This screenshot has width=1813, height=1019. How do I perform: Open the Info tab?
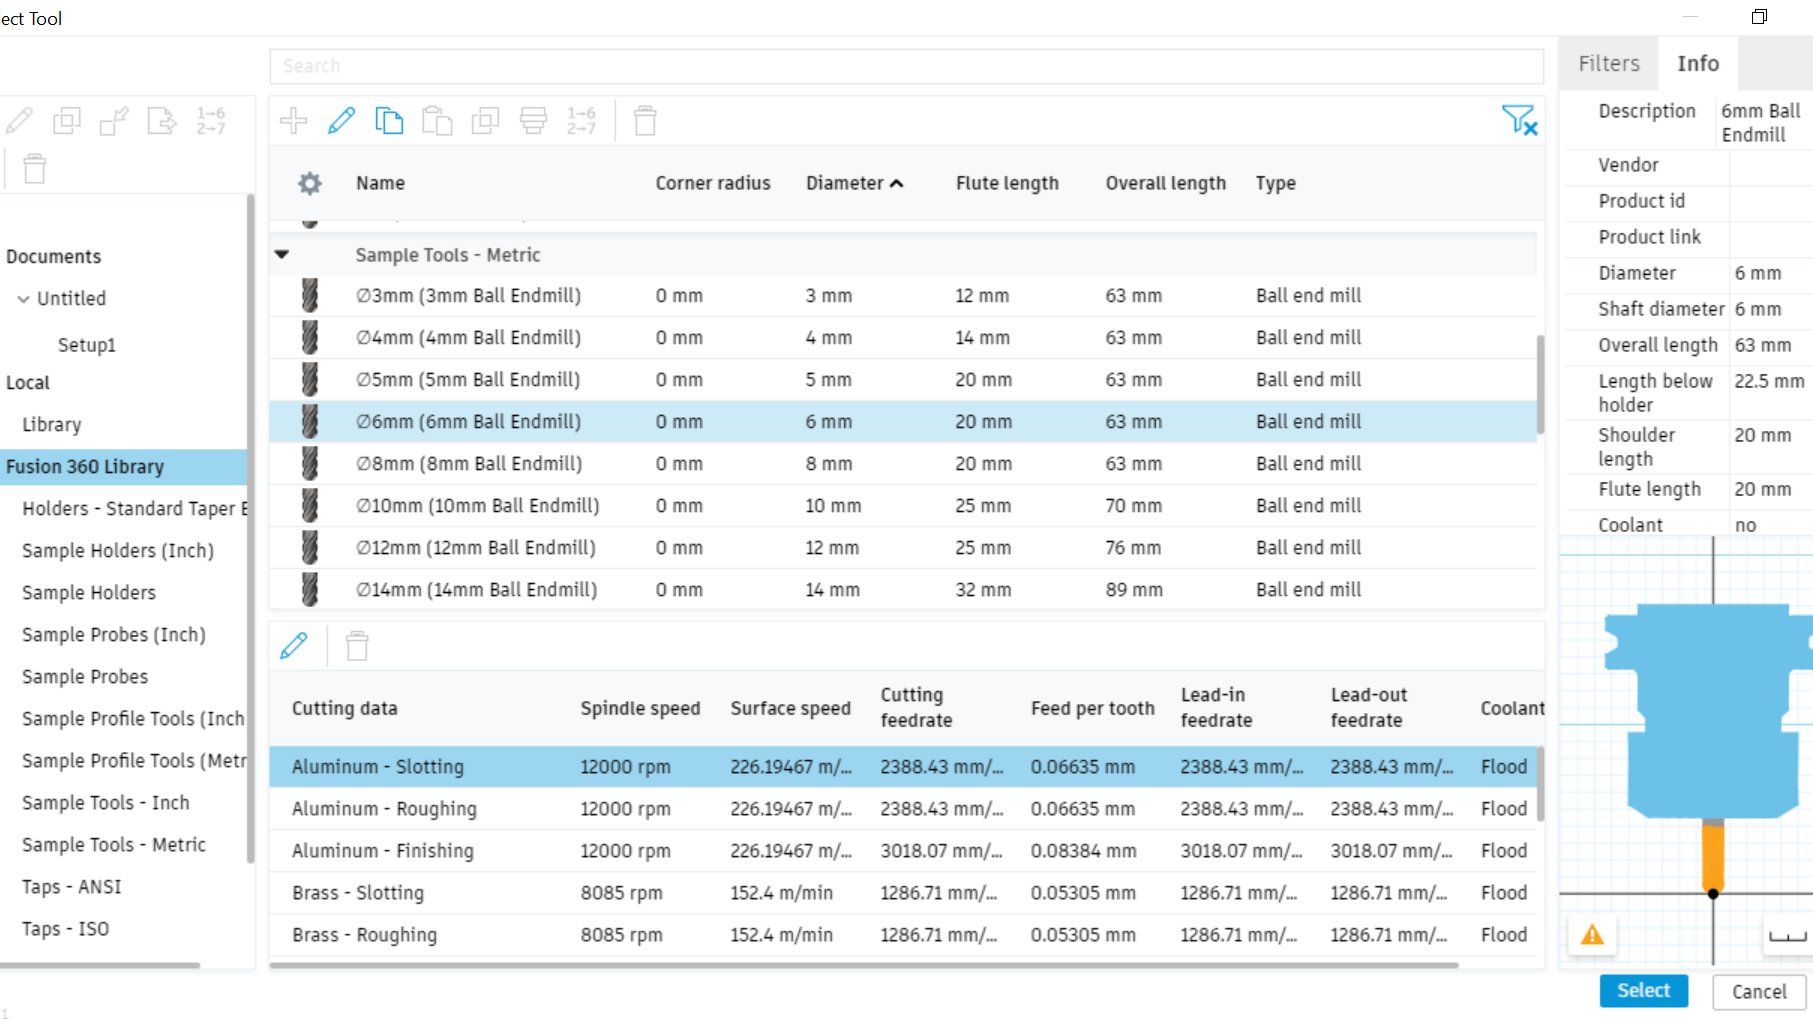[1697, 62]
